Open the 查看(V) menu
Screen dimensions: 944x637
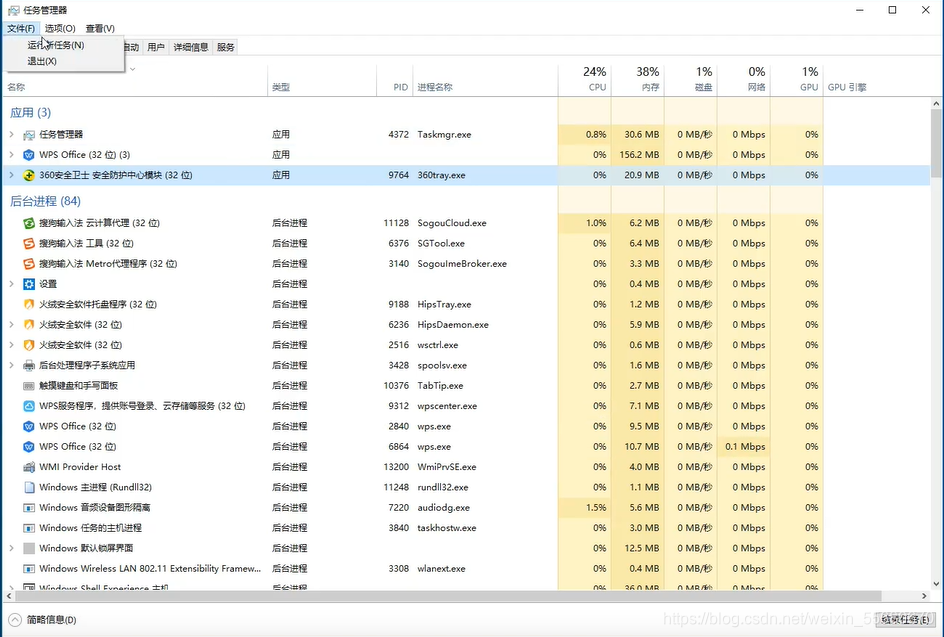click(x=100, y=28)
